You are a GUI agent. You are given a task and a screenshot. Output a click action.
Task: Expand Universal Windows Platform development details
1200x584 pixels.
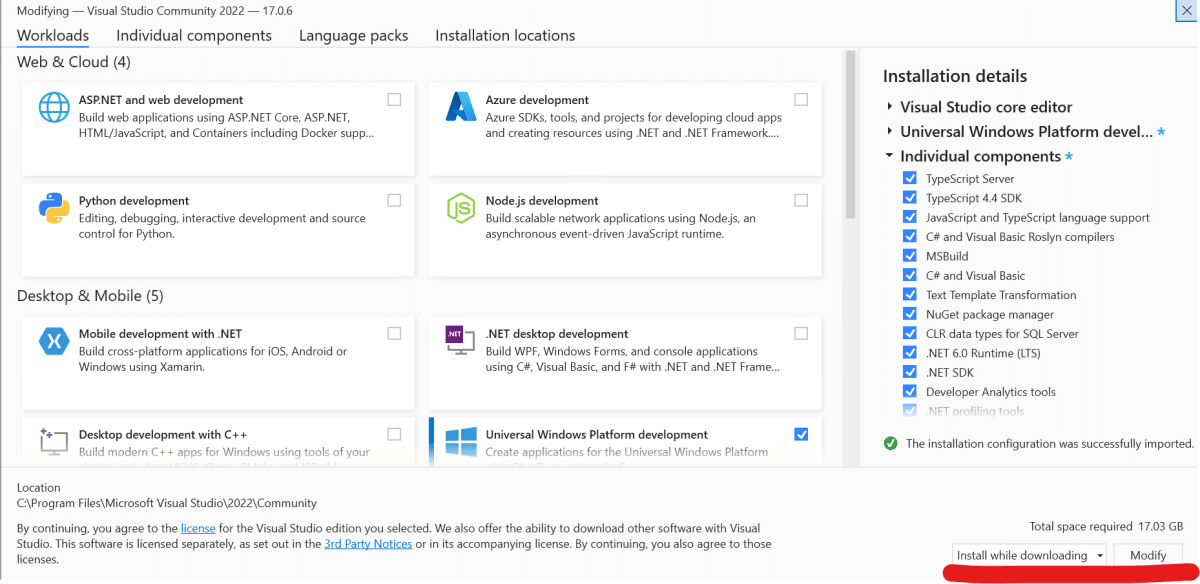889,131
